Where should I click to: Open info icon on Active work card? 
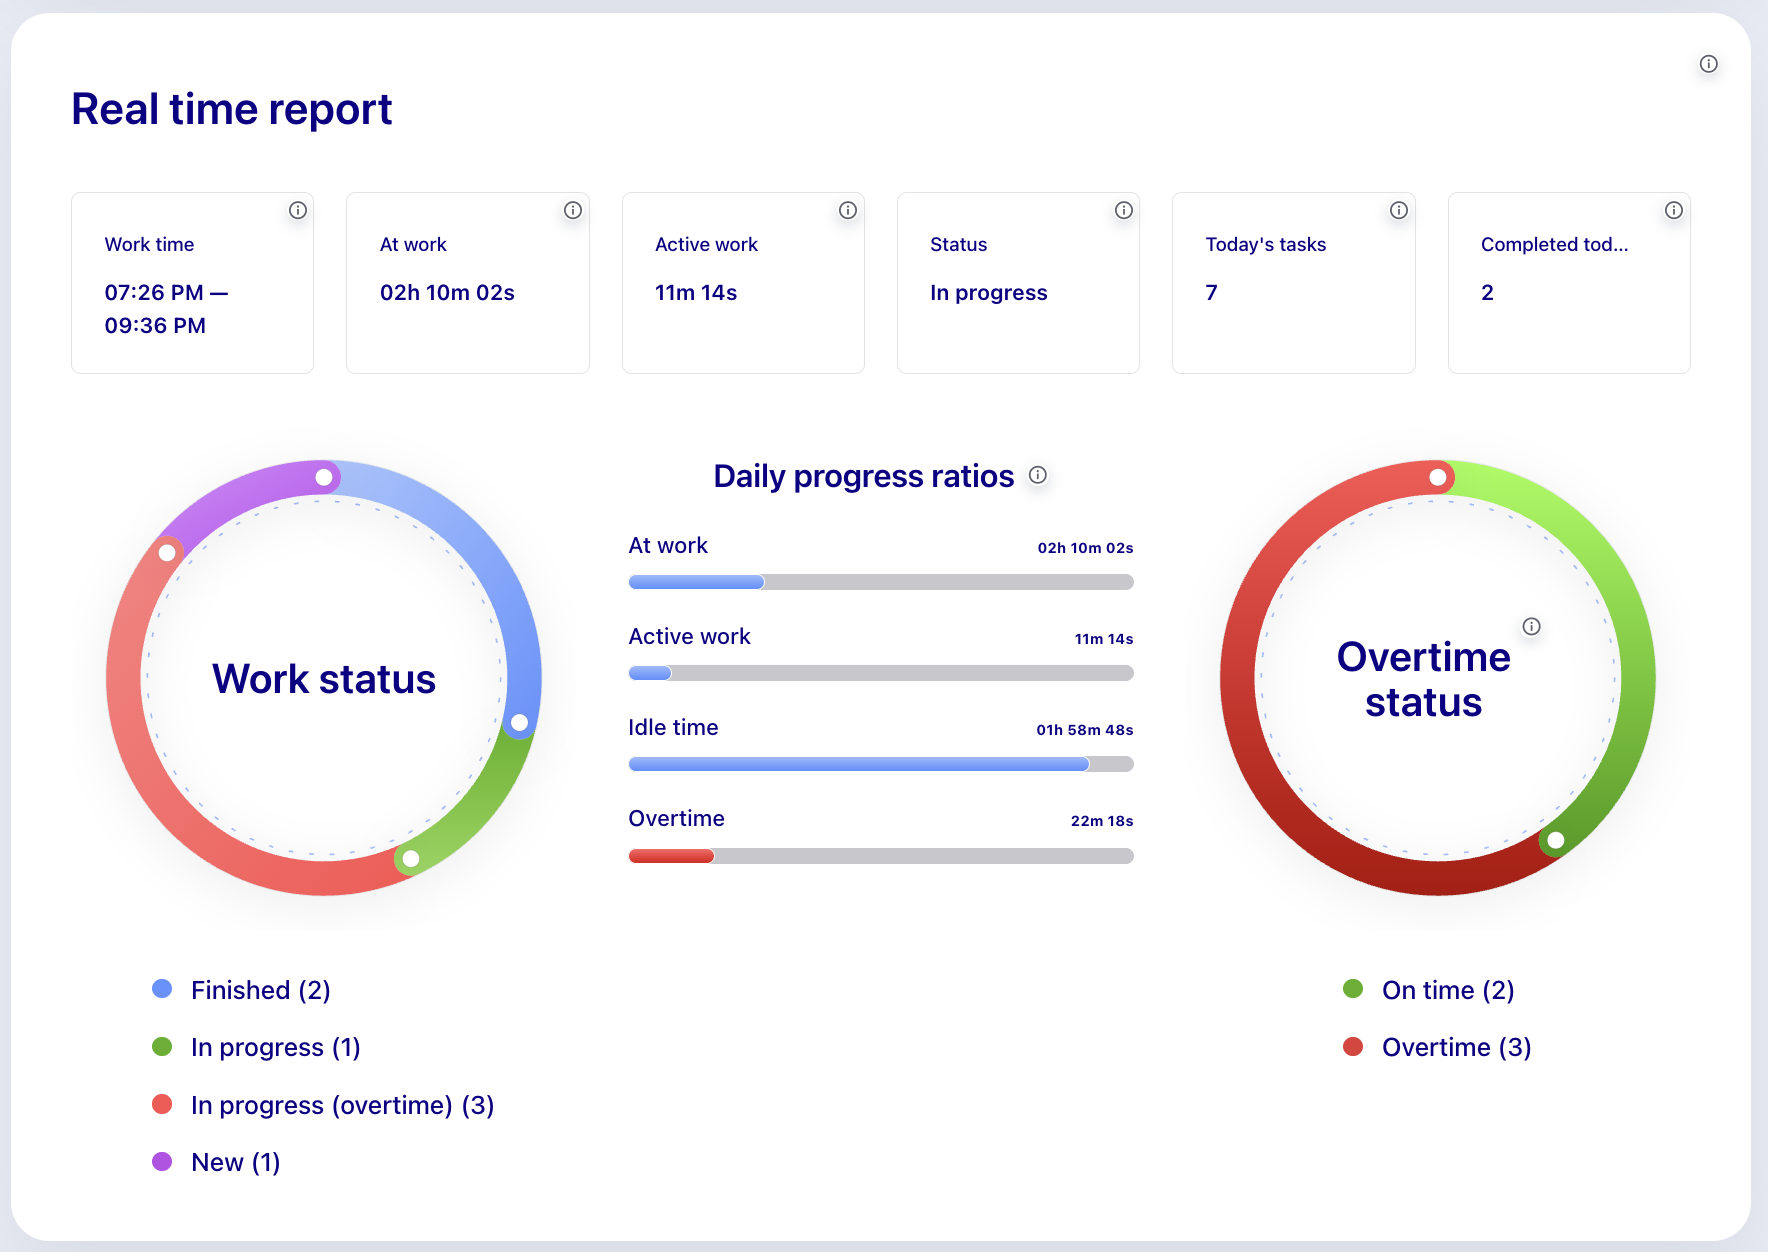click(848, 210)
